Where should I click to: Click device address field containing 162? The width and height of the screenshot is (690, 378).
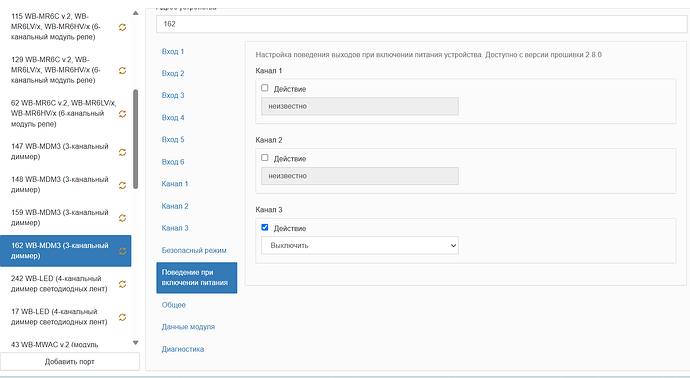pos(422,24)
